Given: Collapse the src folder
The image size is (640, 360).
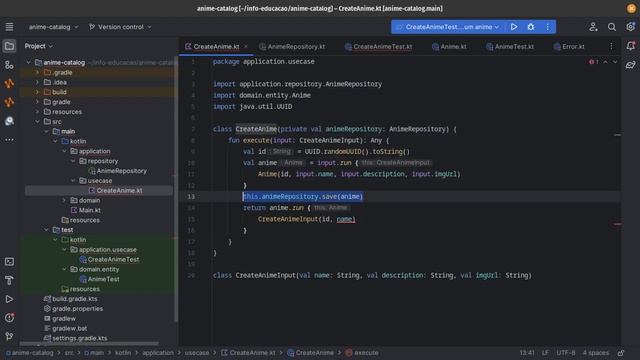Looking at the screenshot, I should click(x=37, y=122).
